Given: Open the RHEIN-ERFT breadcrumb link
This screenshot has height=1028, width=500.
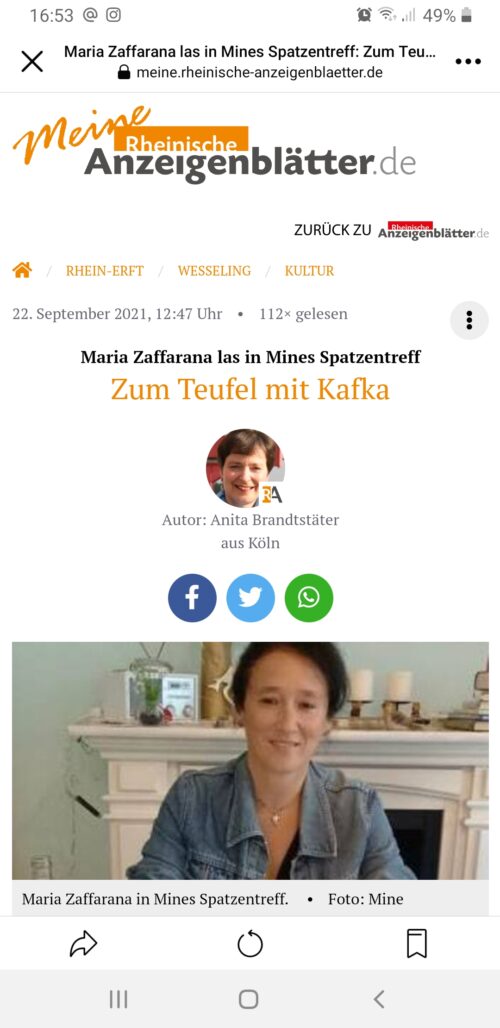Looking at the screenshot, I should 105,271.
